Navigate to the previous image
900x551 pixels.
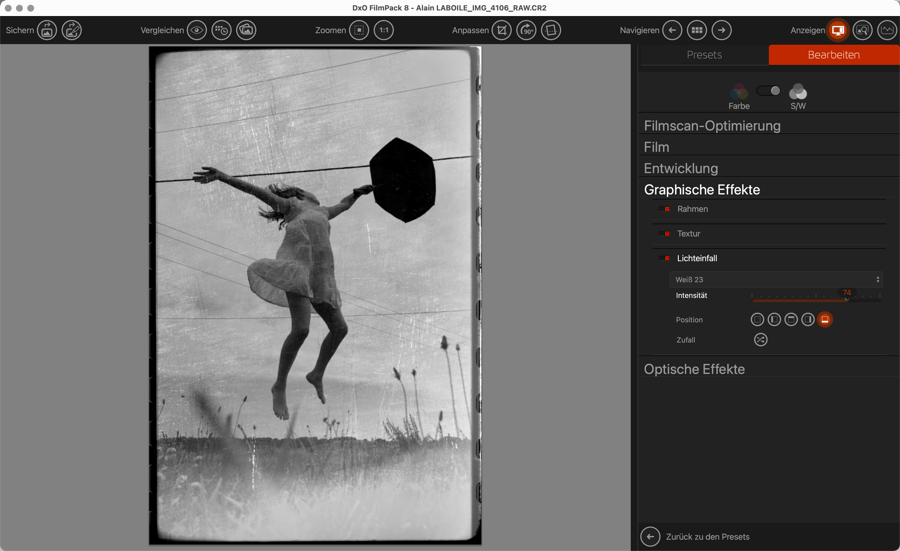(672, 31)
